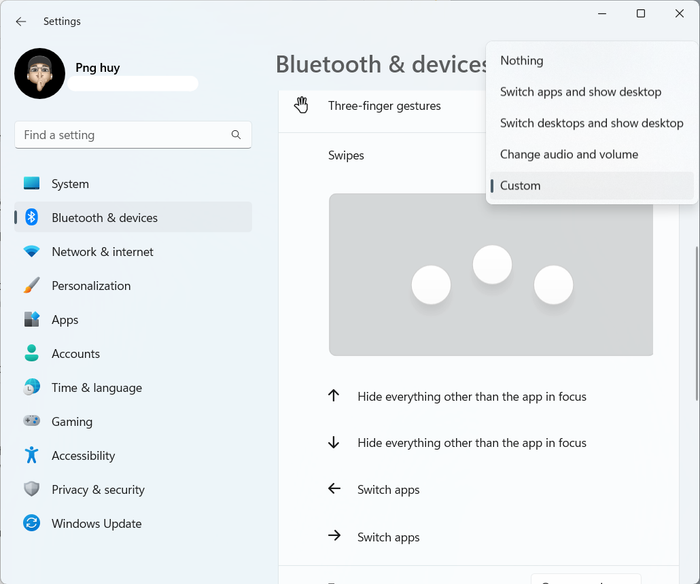This screenshot has height=584, width=700.
Task: Click the search magnifier icon
Action: (236, 134)
